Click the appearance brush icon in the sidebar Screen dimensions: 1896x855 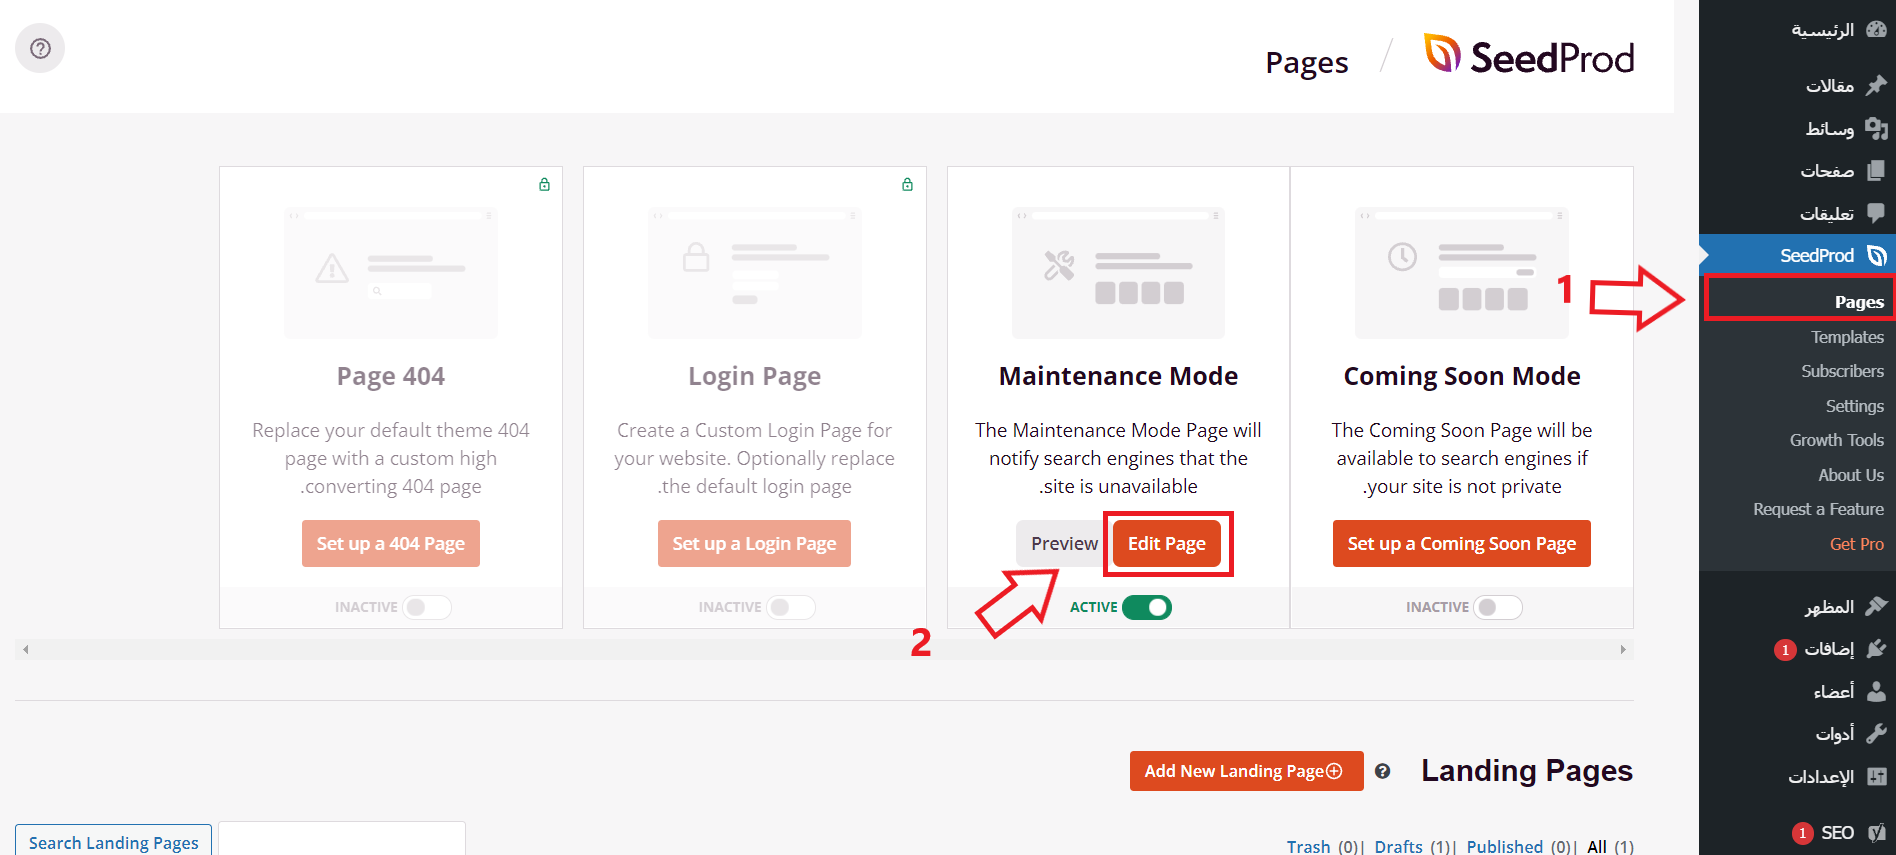(1876, 606)
